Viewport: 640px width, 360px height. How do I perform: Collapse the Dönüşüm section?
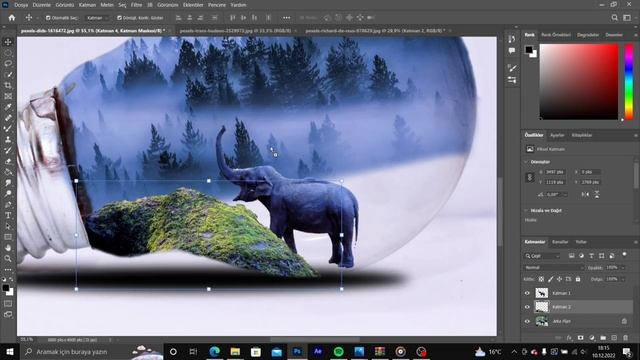(x=526, y=162)
